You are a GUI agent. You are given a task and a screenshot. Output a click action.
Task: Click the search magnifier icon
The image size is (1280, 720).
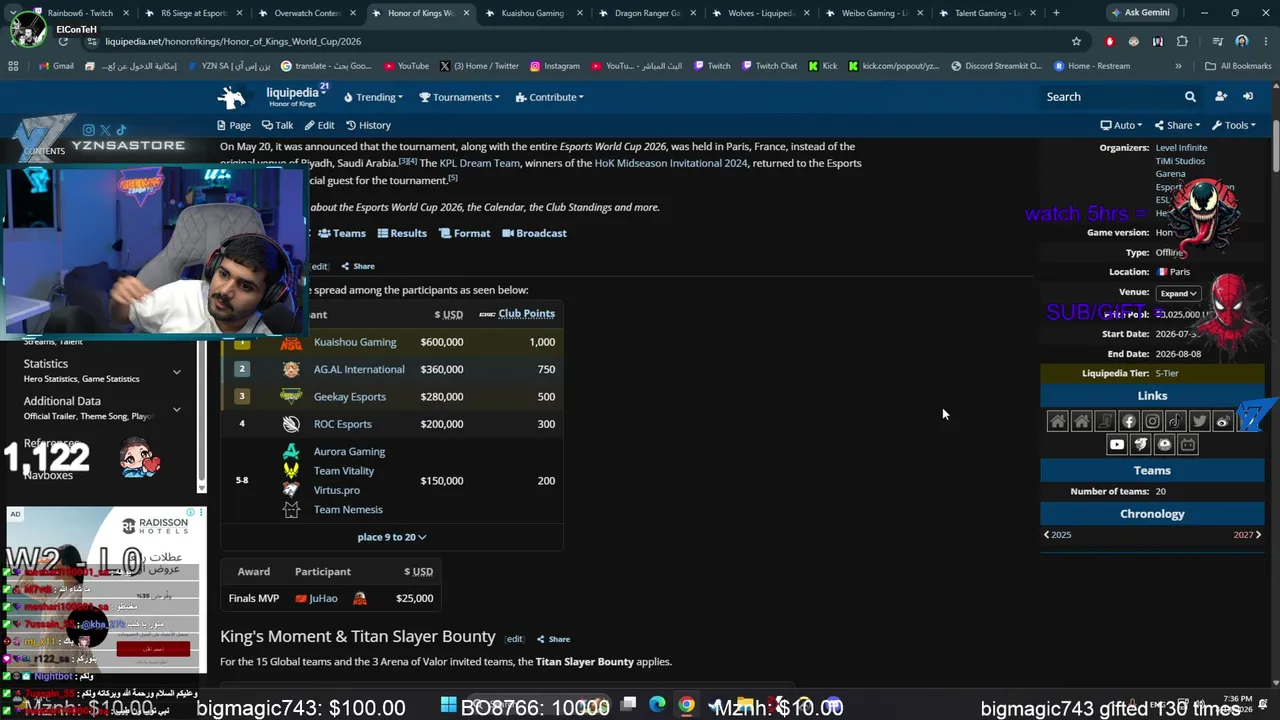point(1190,97)
